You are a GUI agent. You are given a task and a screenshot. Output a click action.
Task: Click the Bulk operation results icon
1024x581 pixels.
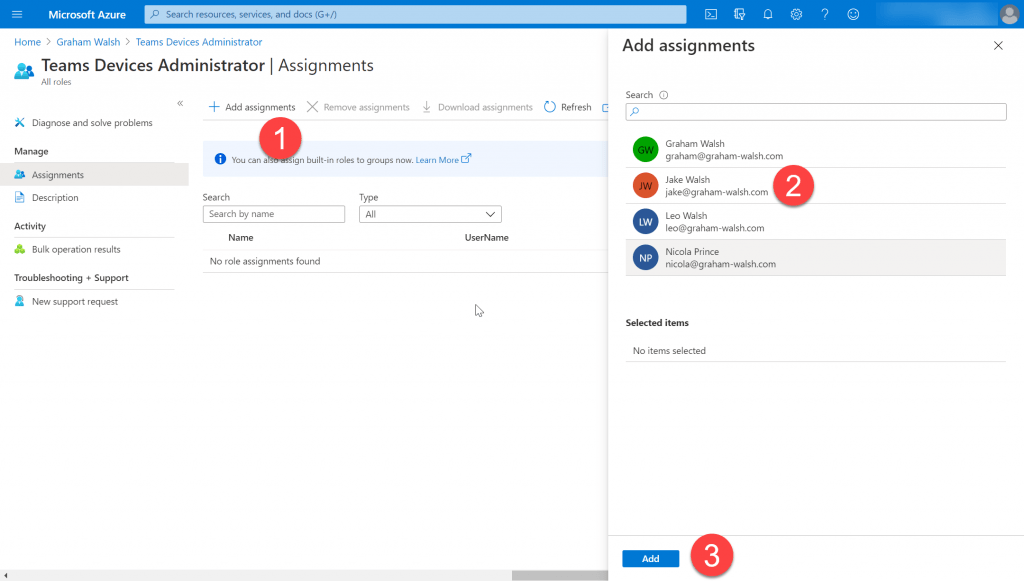[20, 249]
